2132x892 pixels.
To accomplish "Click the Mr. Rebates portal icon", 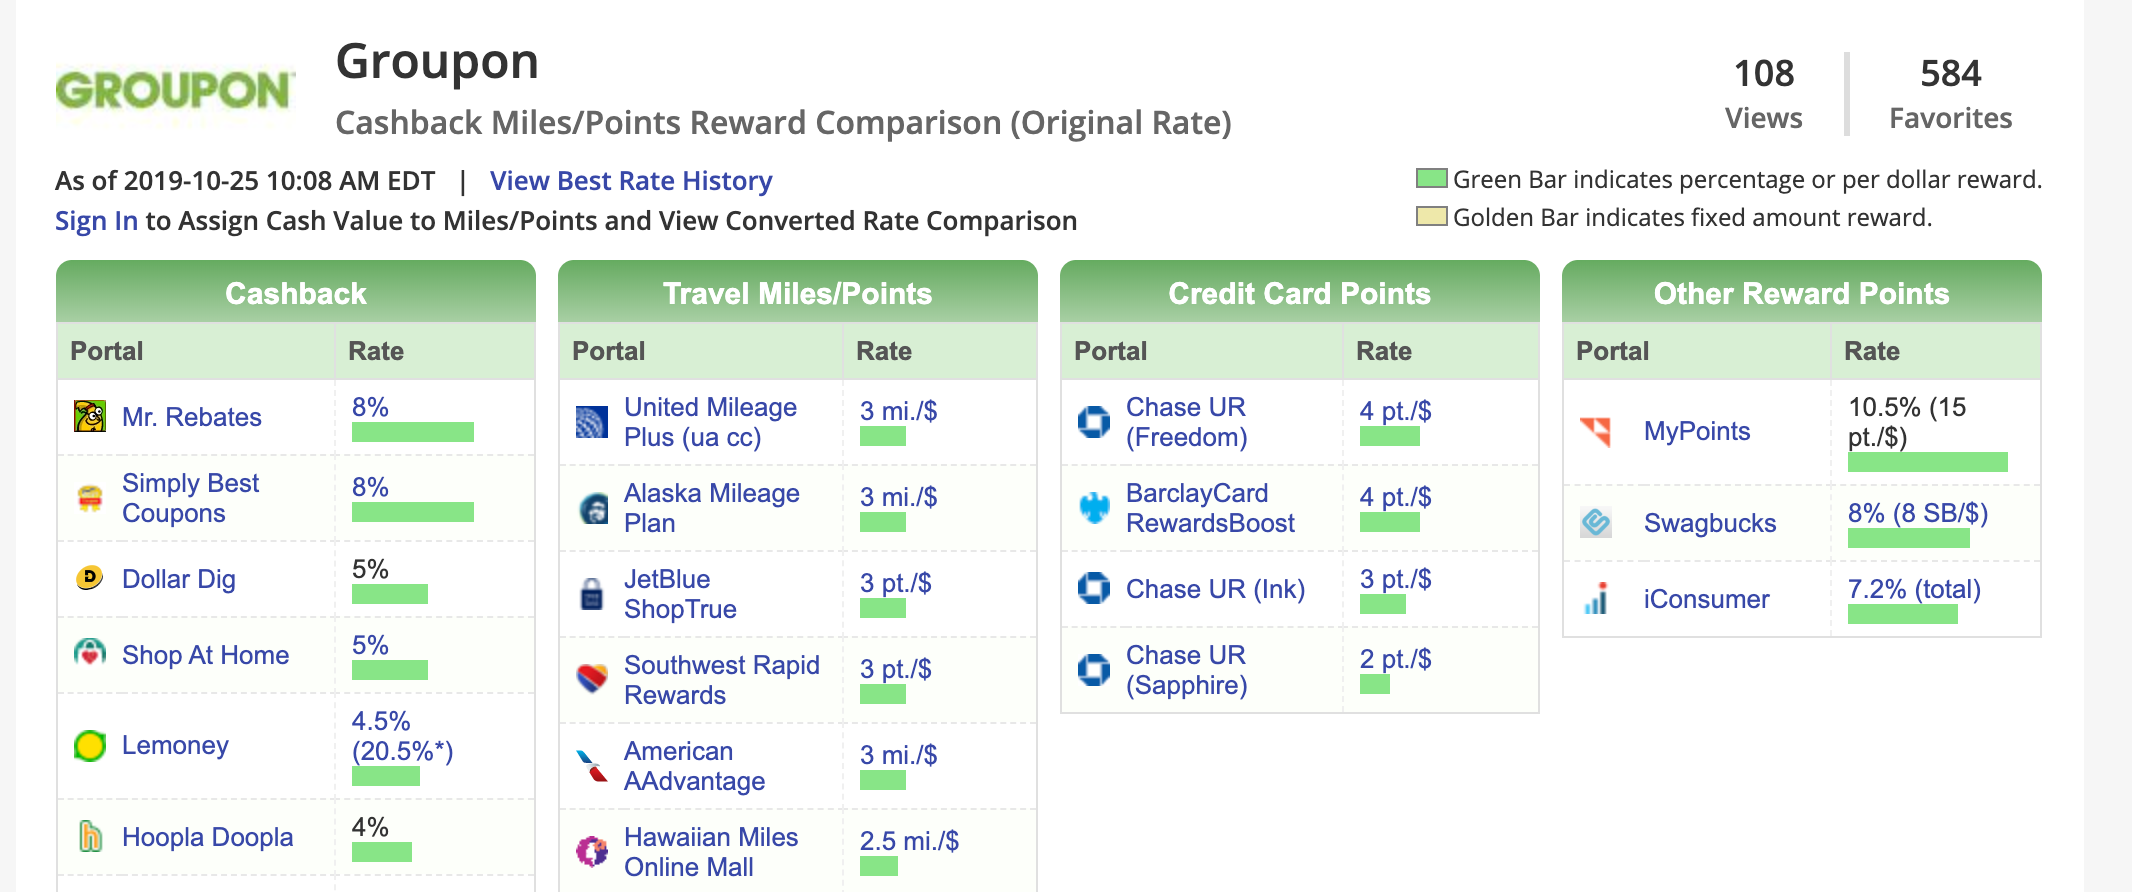I will click(x=90, y=416).
